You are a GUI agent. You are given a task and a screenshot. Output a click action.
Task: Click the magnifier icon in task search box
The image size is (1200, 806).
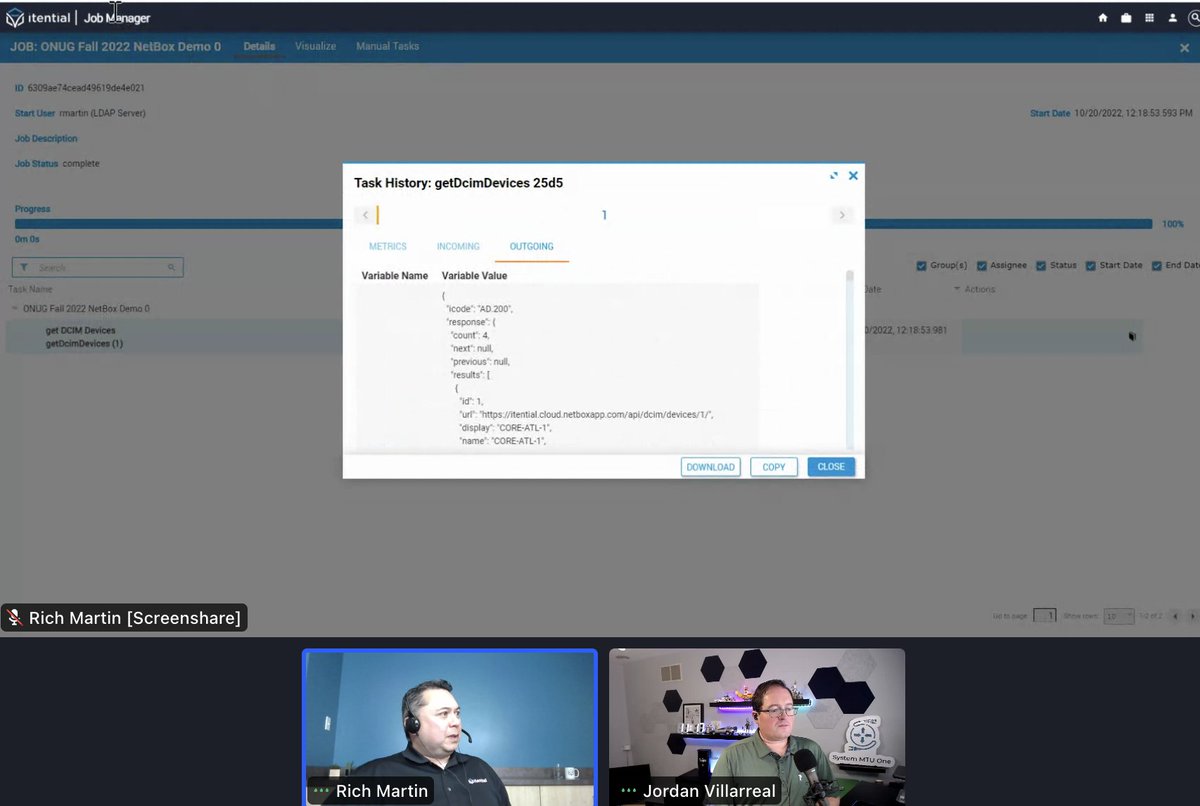pos(172,268)
